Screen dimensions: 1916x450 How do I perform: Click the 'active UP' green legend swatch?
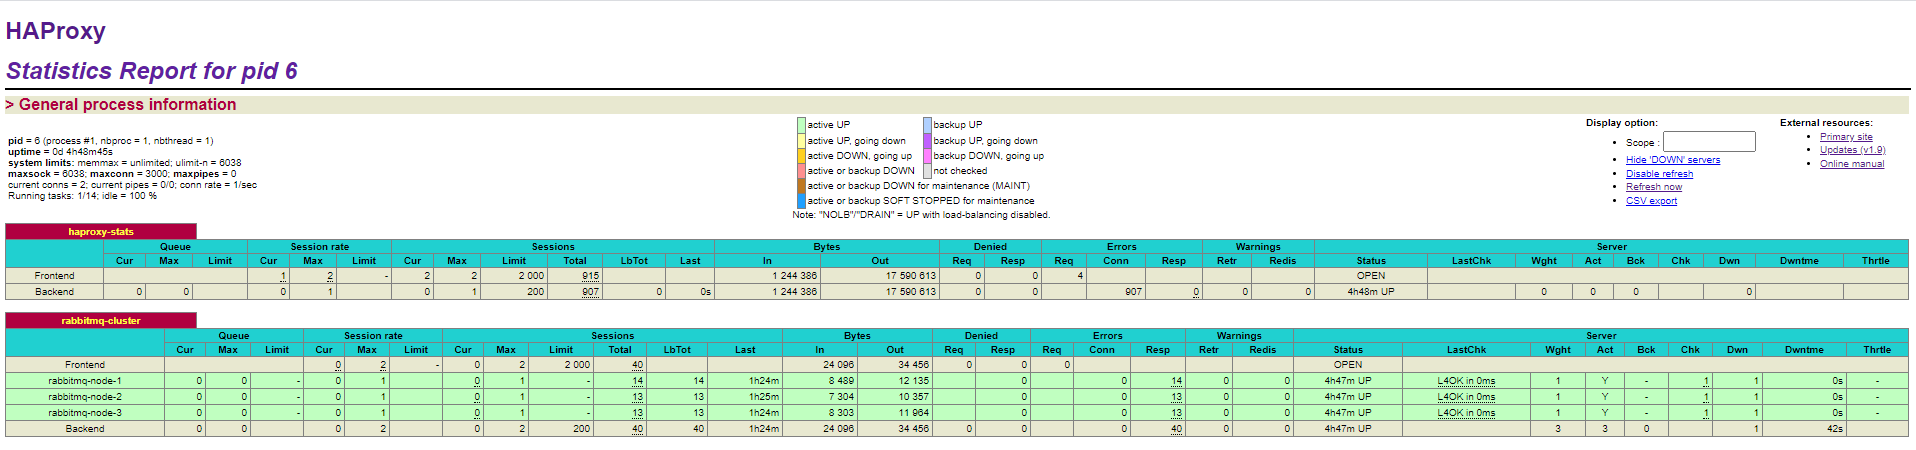801,125
